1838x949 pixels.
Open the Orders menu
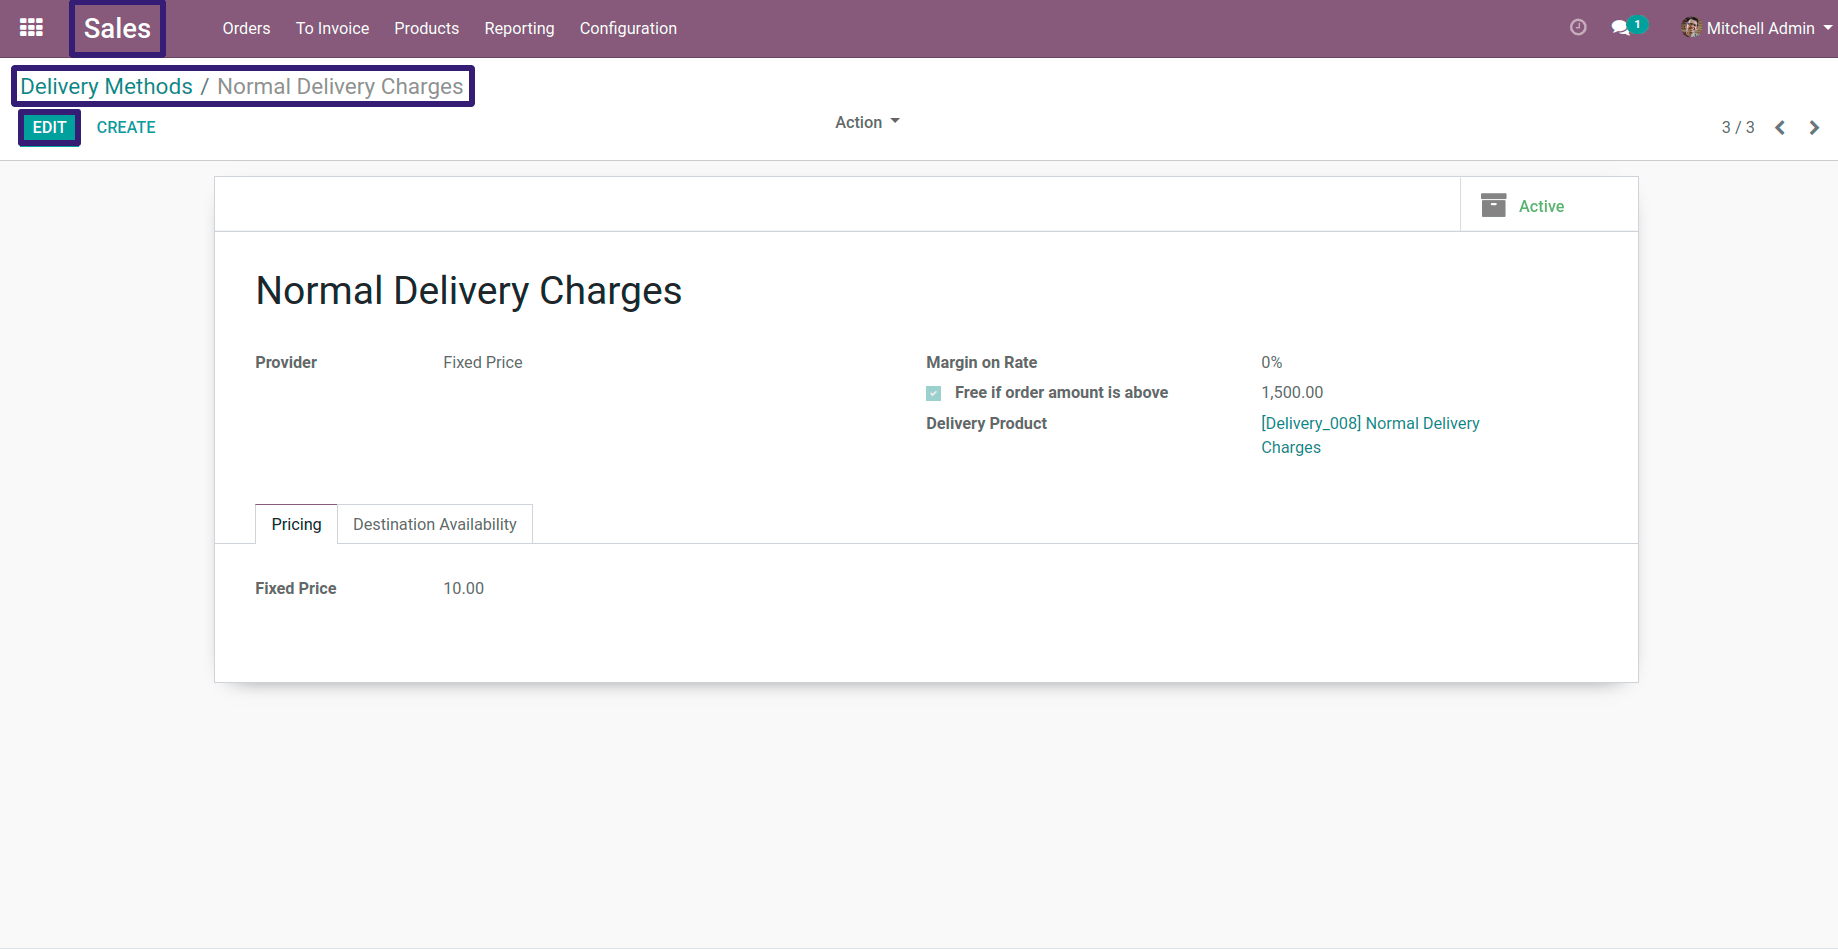coord(246,28)
